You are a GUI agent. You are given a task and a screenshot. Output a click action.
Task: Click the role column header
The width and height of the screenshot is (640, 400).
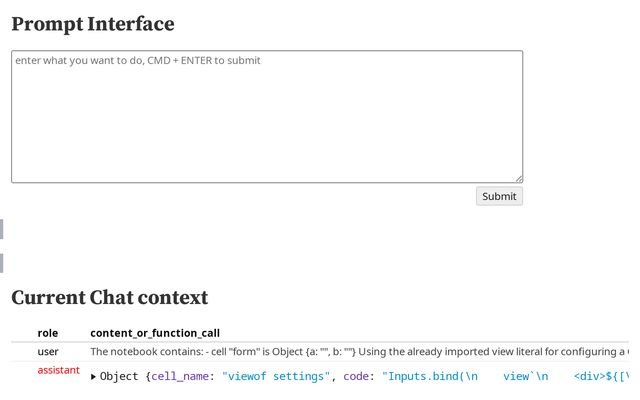click(47, 333)
